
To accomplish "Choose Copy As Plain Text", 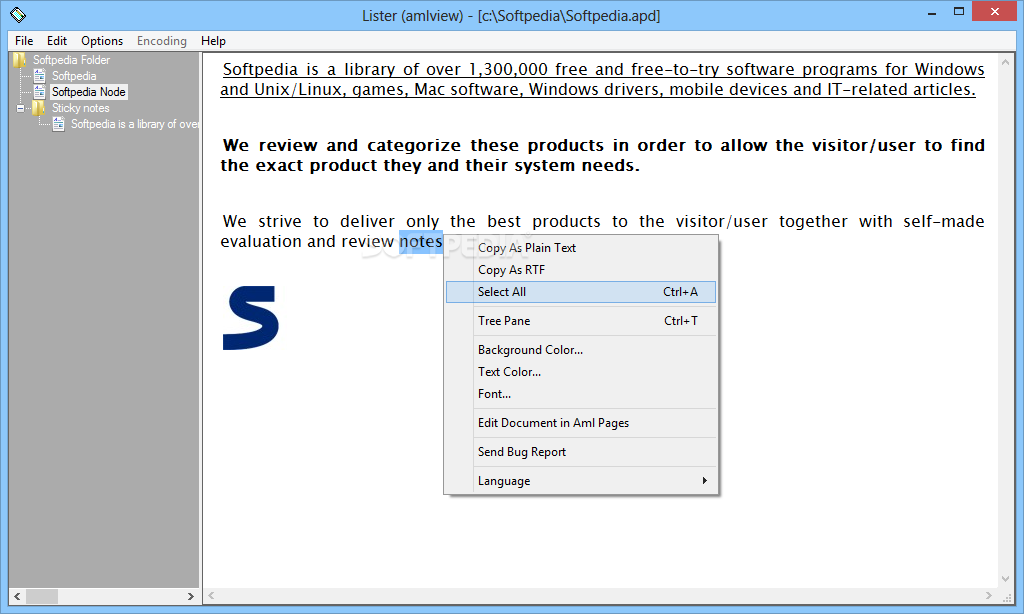I will [581, 248].
